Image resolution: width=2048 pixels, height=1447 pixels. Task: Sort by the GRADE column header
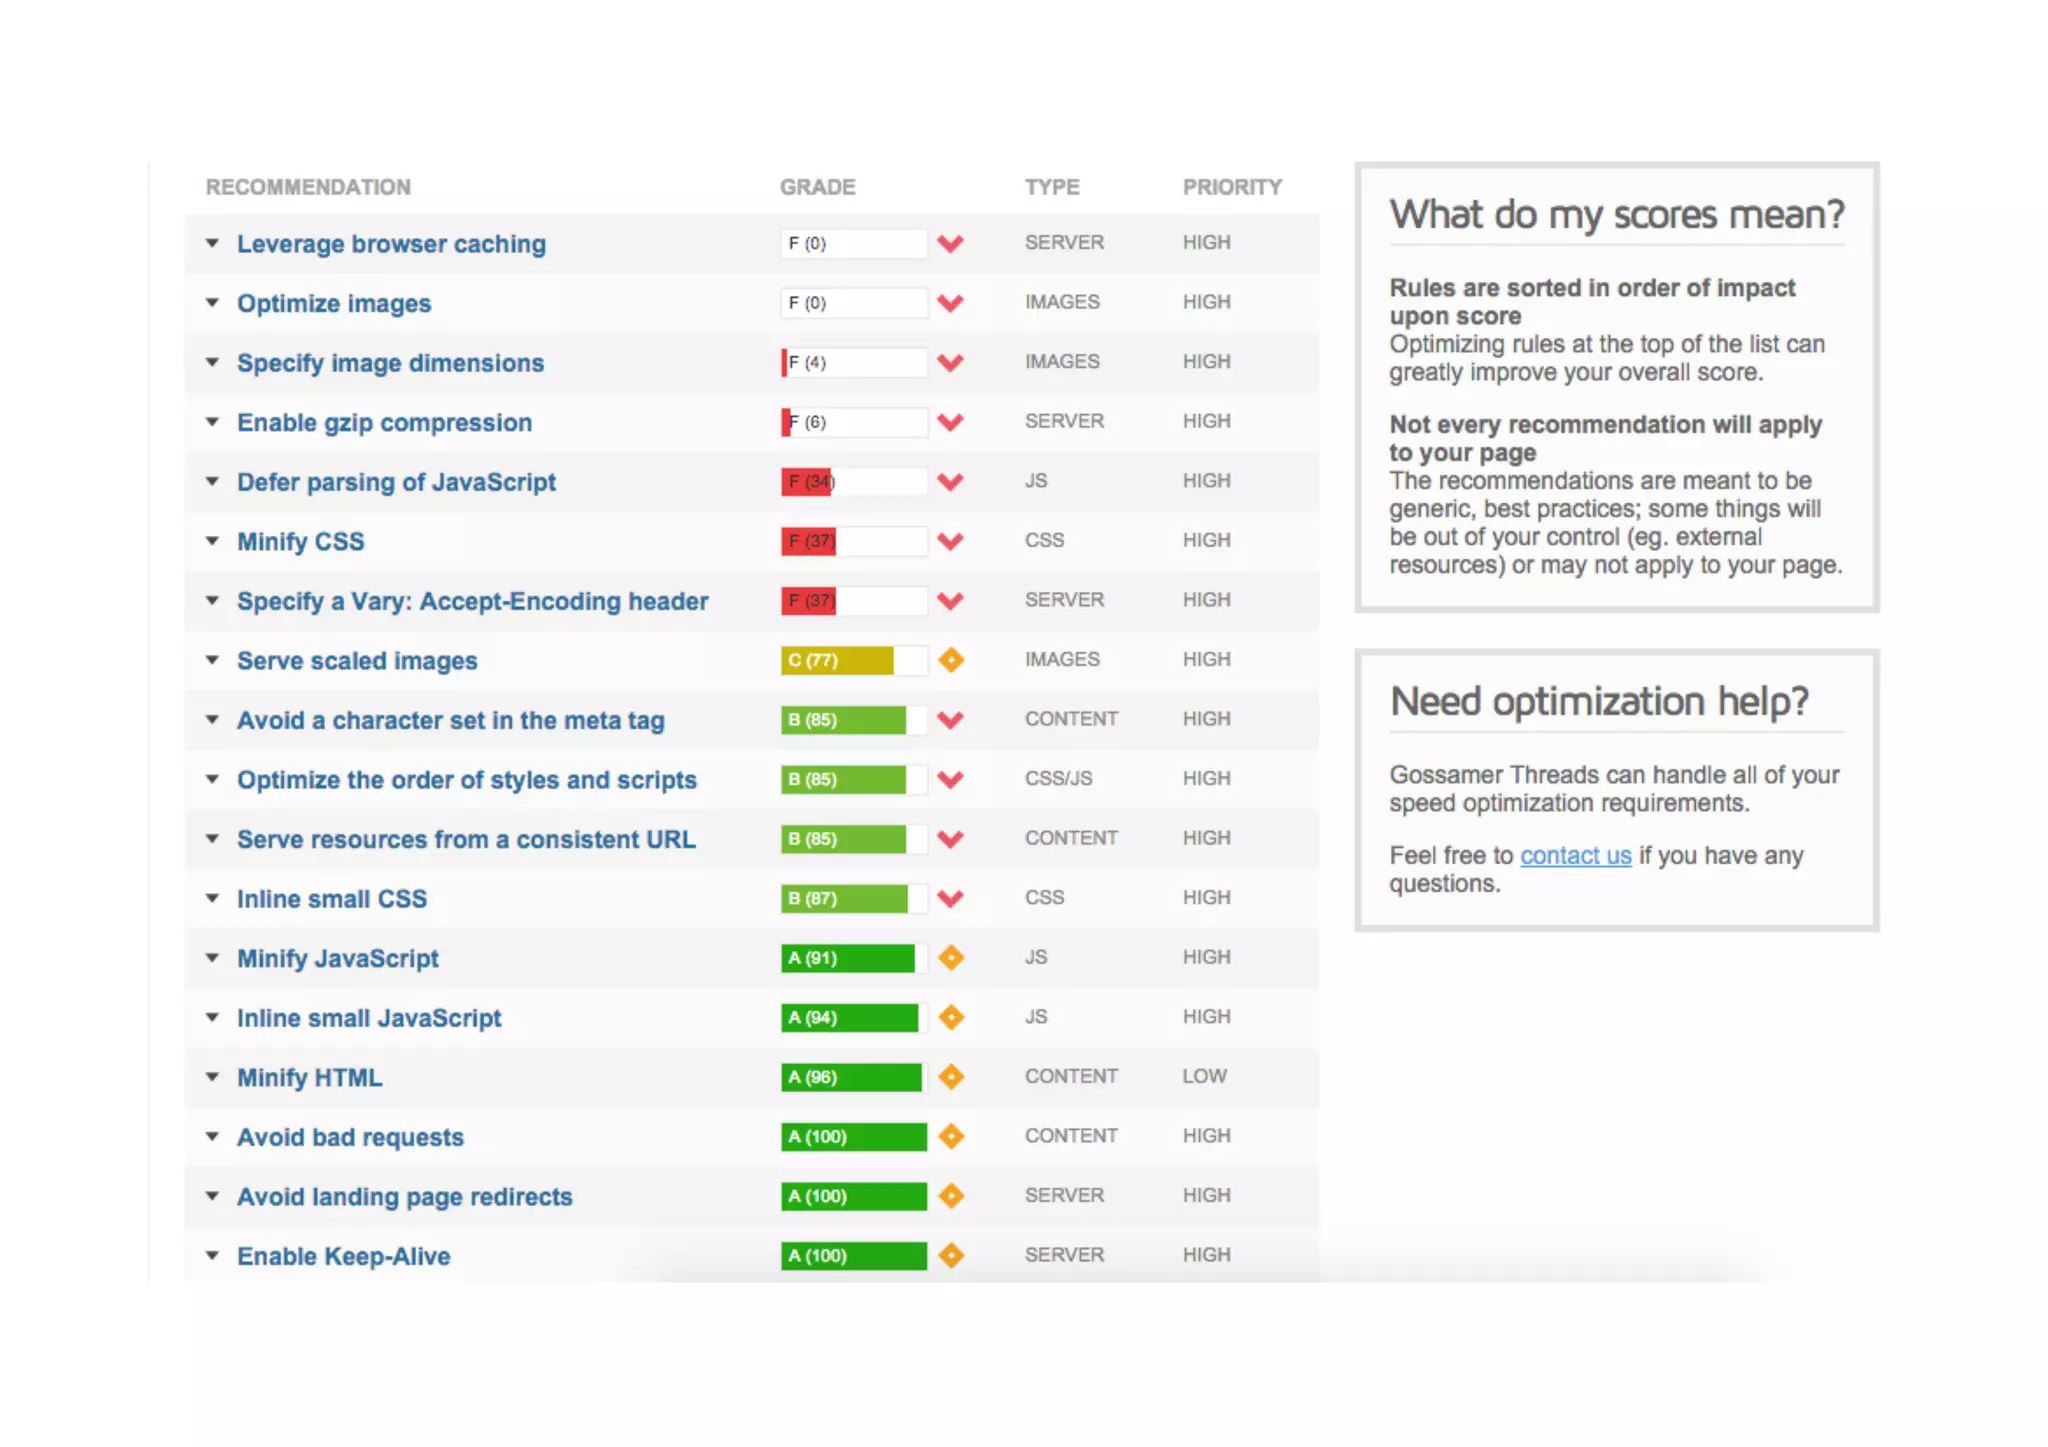[x=817, y=187]
